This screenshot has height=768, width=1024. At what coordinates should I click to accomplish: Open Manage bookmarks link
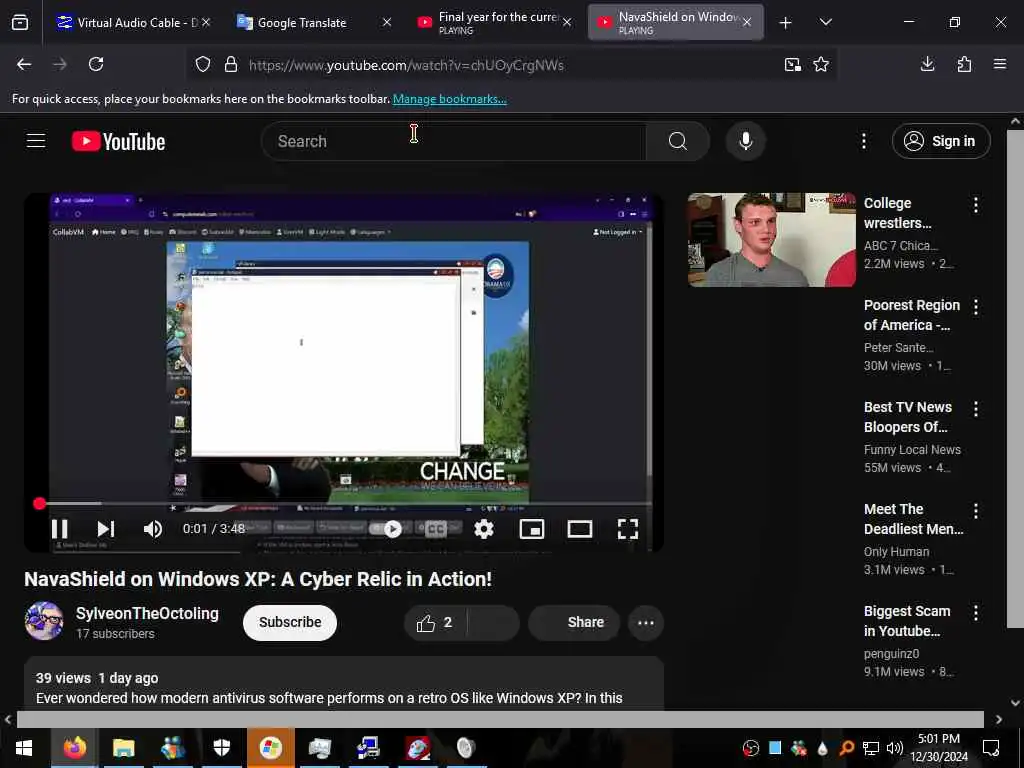(449, 99)
